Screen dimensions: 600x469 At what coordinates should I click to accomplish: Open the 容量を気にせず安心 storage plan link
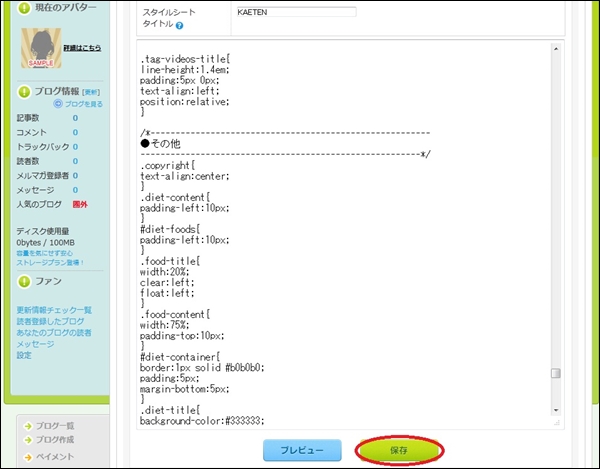(44, 253)
